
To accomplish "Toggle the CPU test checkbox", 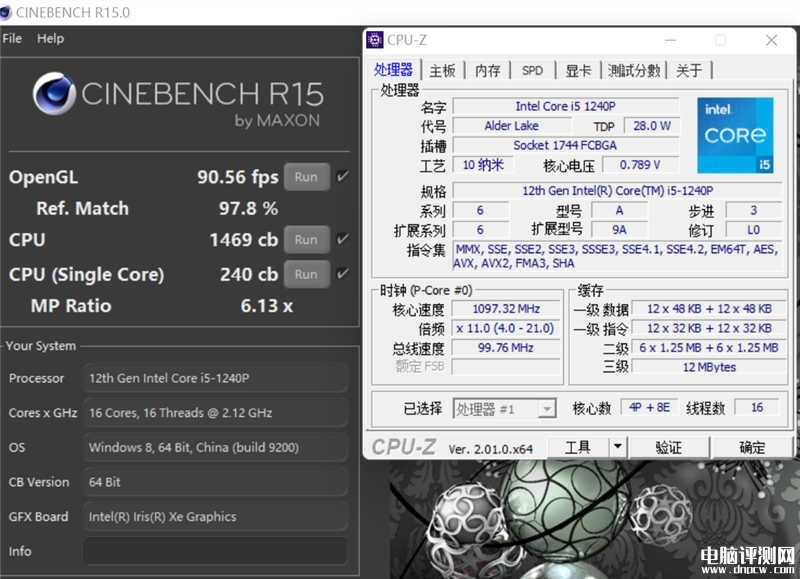I will pos(343,239).
